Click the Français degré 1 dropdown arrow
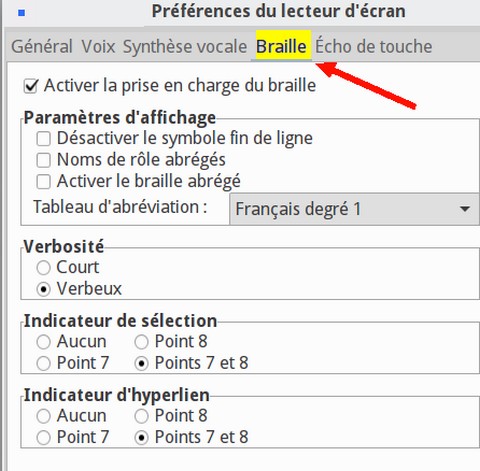480x471 pixels. coord(465,209)
